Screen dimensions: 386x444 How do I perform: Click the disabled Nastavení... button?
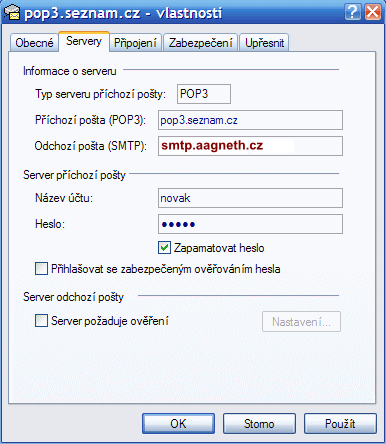tap(301, 322)
